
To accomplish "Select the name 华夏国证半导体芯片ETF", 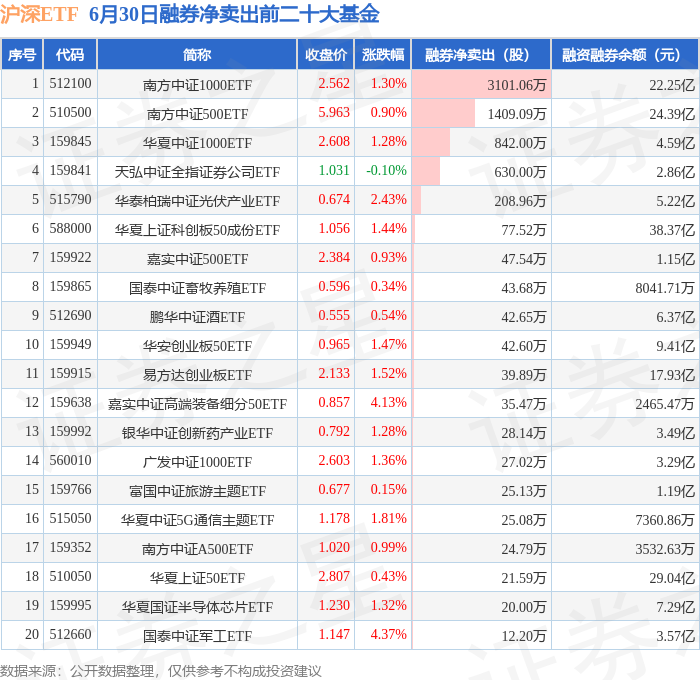I will pos(197,607).
